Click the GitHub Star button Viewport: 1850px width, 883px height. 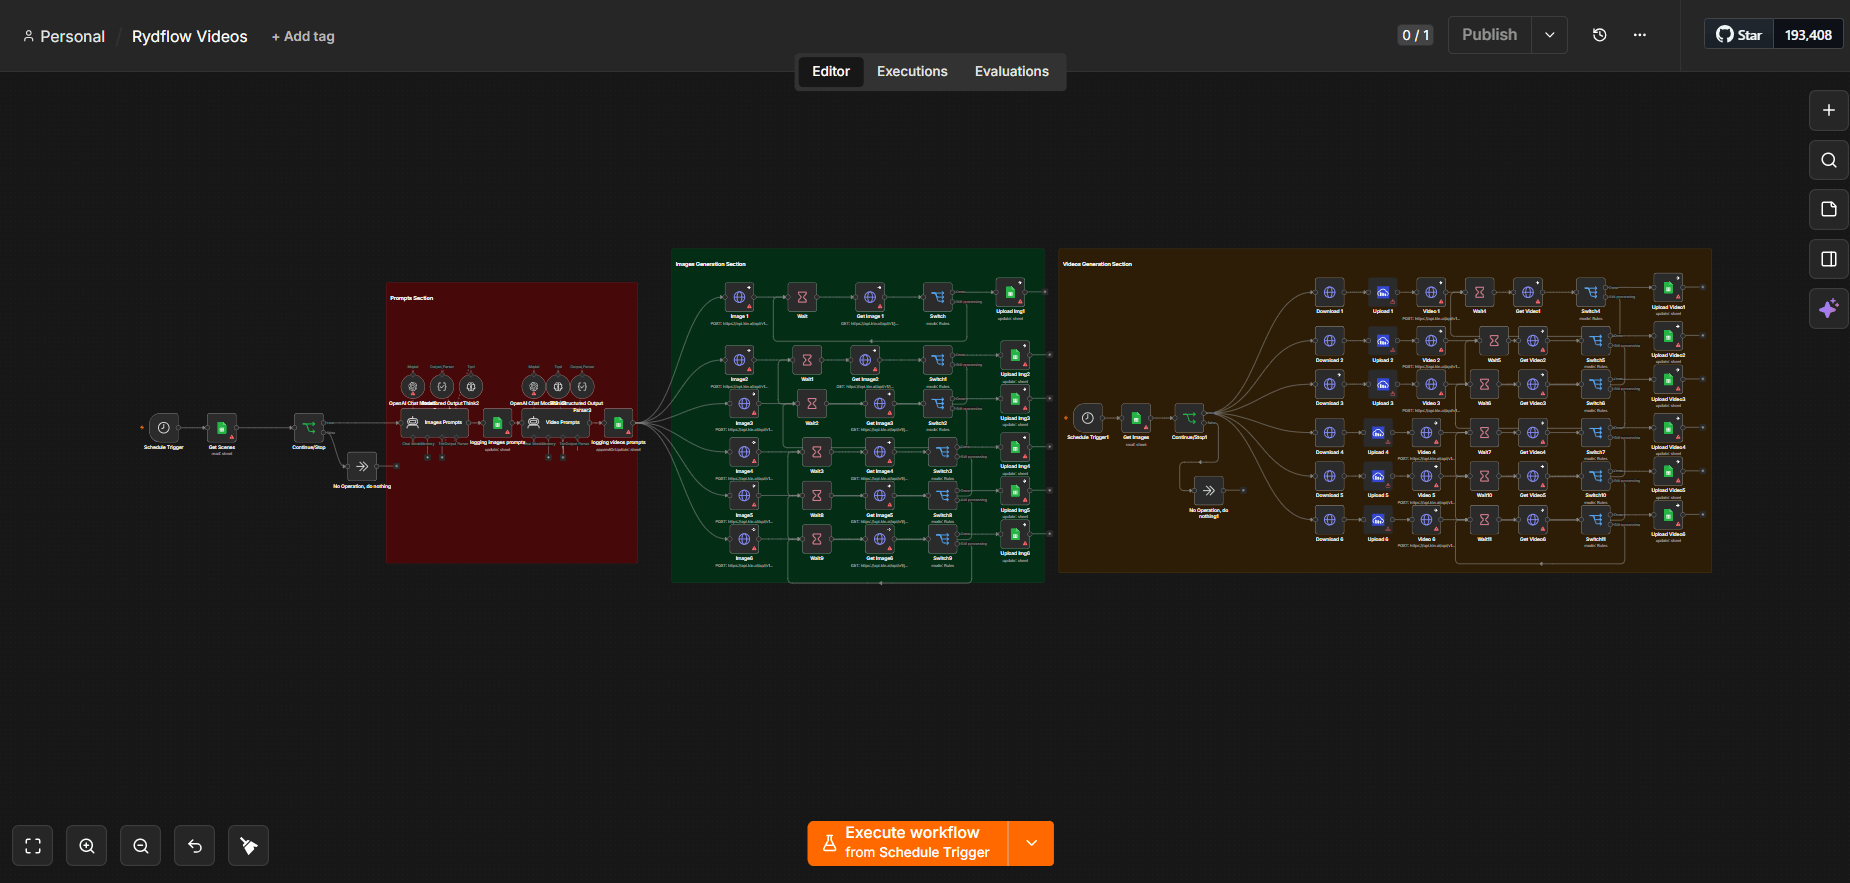(1739, 35)
